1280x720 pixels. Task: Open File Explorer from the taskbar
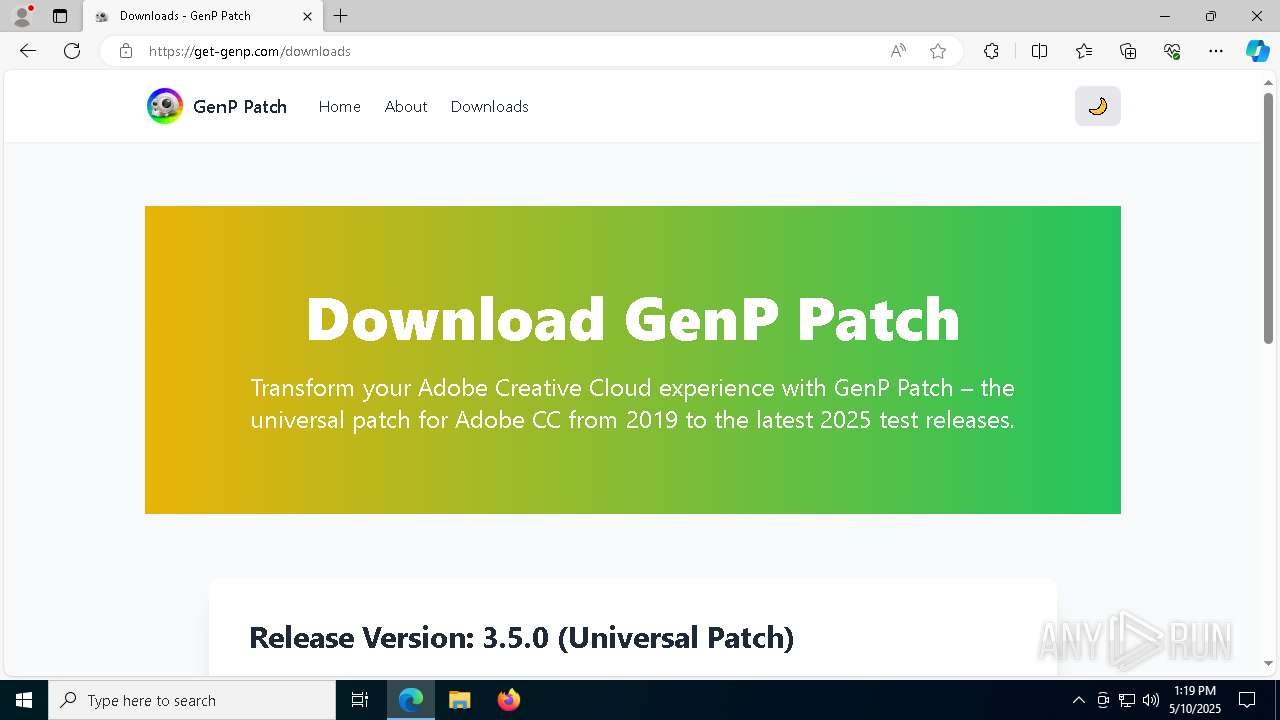point(460,700)
